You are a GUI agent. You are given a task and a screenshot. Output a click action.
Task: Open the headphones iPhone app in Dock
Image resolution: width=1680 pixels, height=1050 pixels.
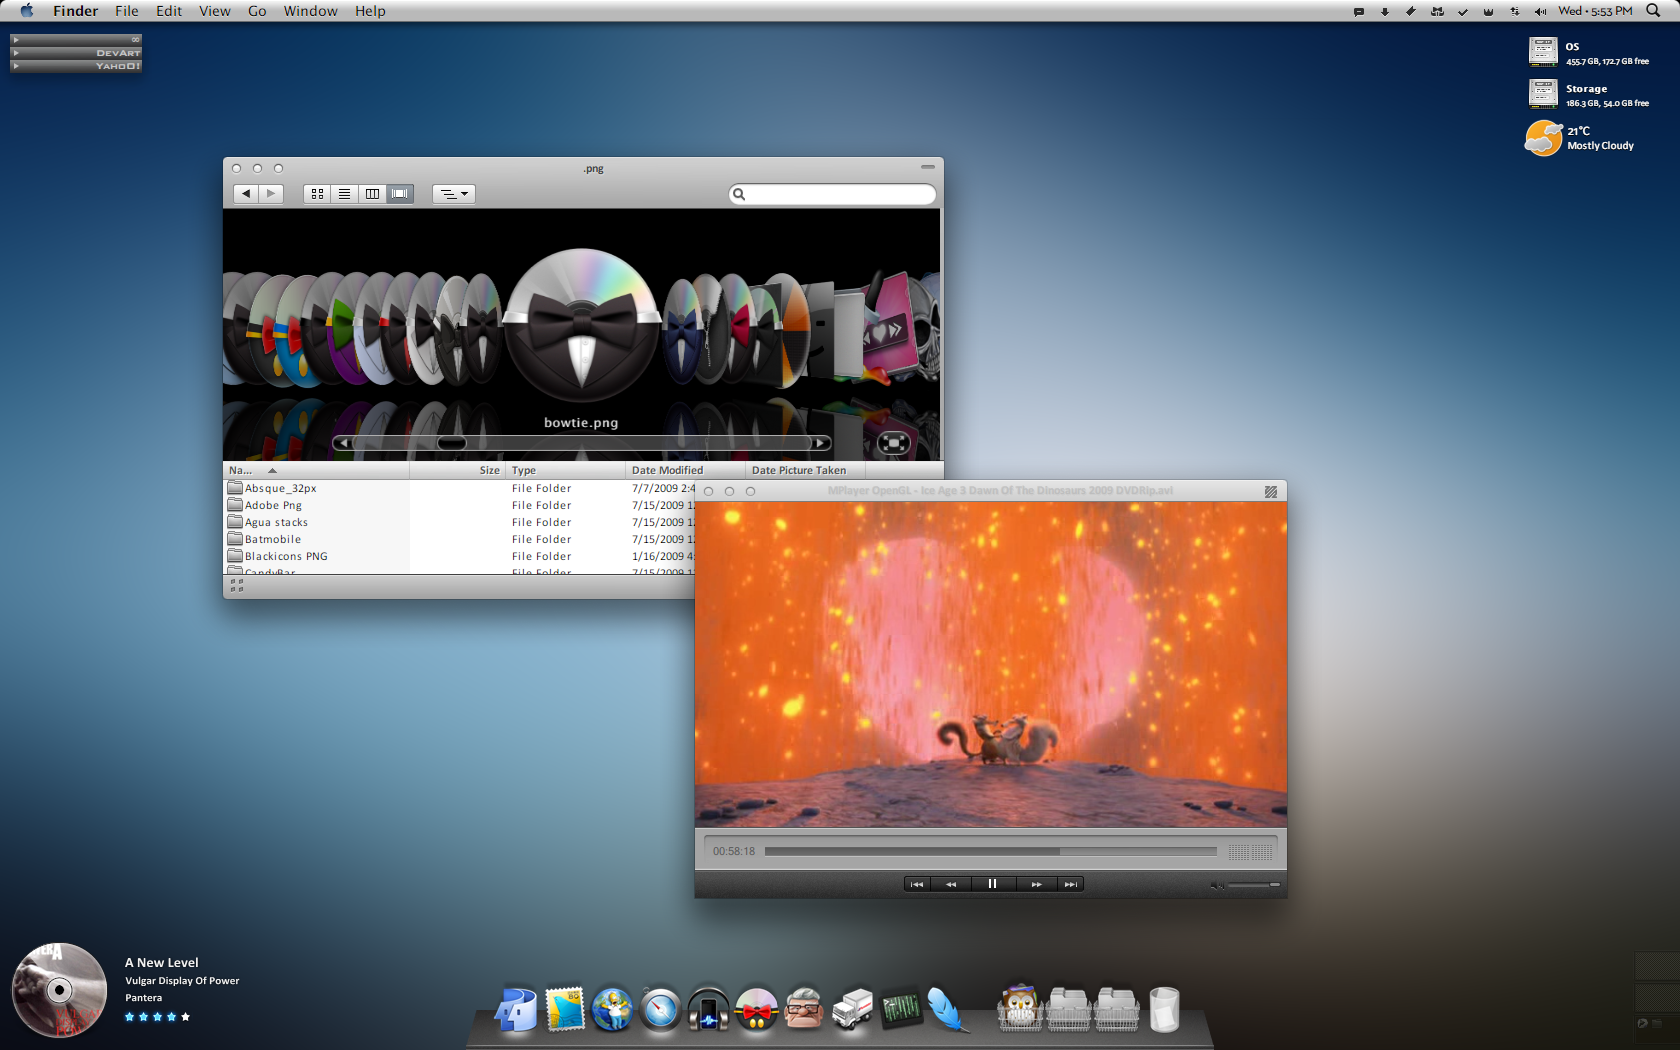(x=709, y=1009)
